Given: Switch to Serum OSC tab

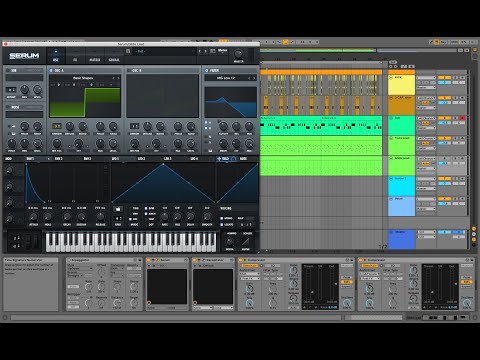Looking at the screenshot, I should pyautogui.click(x=56, y=56).
